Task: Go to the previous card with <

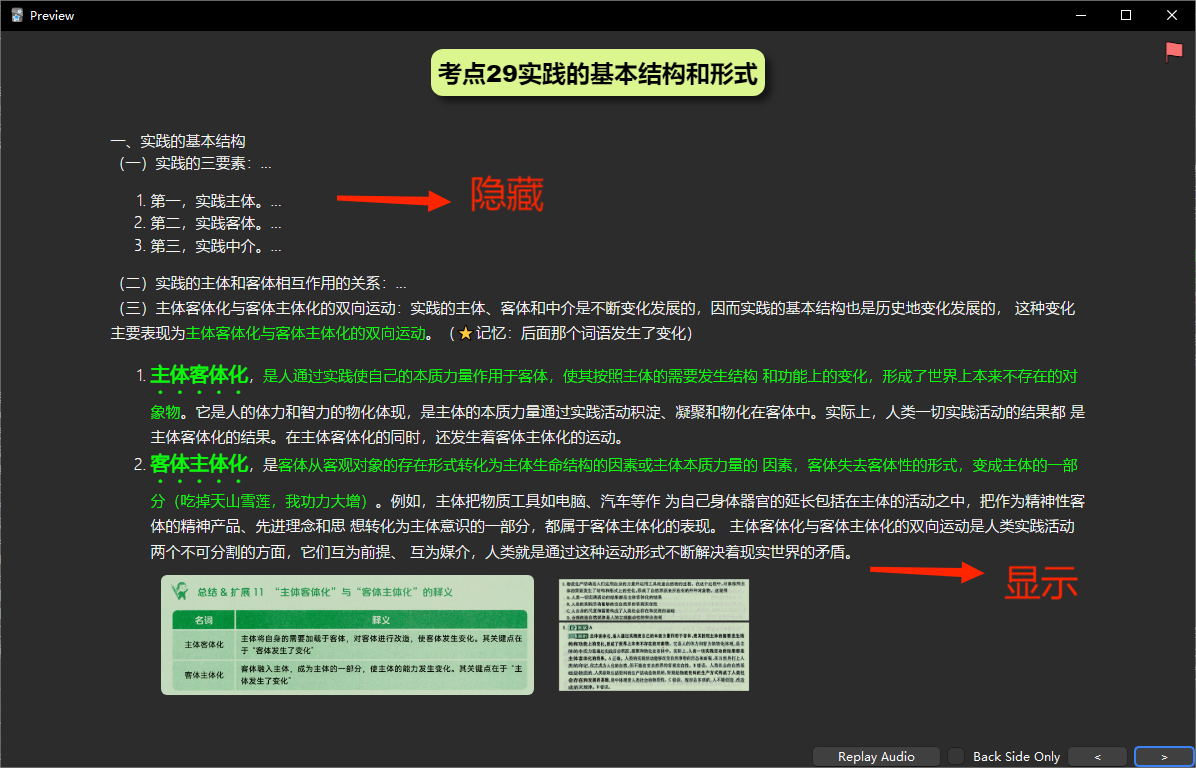Action: pos(1096,756)
